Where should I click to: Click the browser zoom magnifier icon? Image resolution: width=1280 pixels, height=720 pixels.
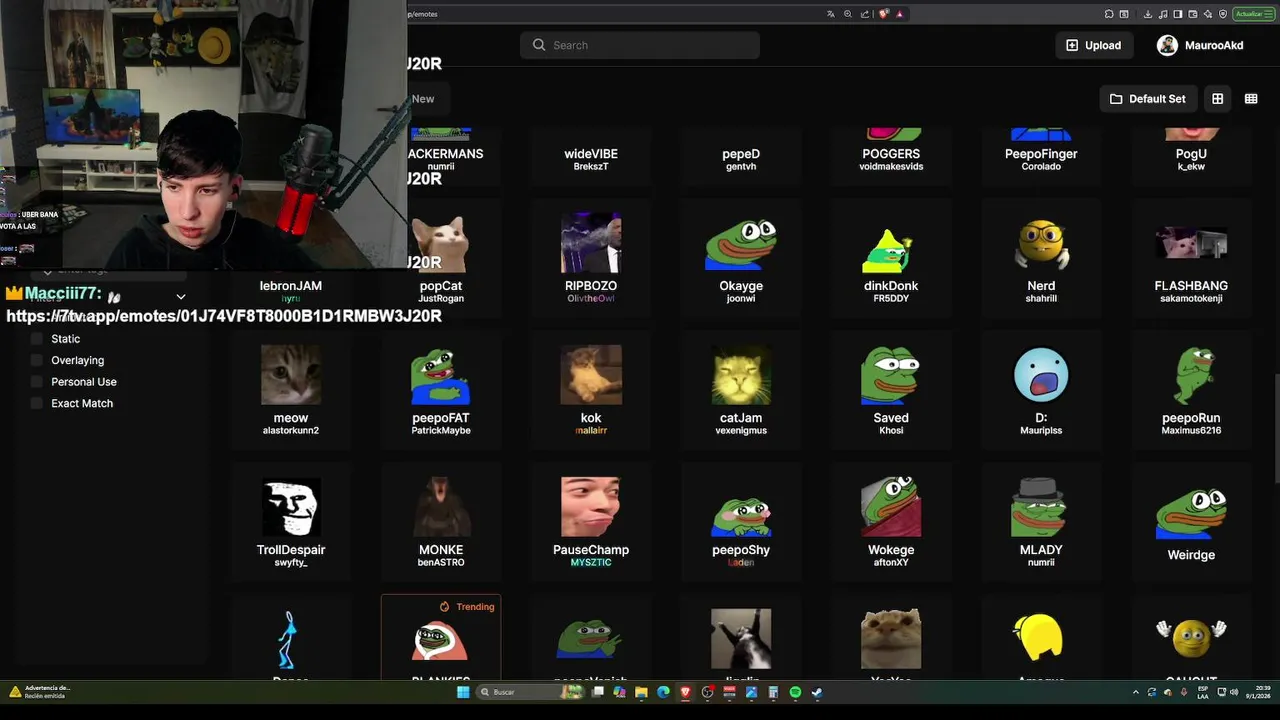(x=848, y=14)
